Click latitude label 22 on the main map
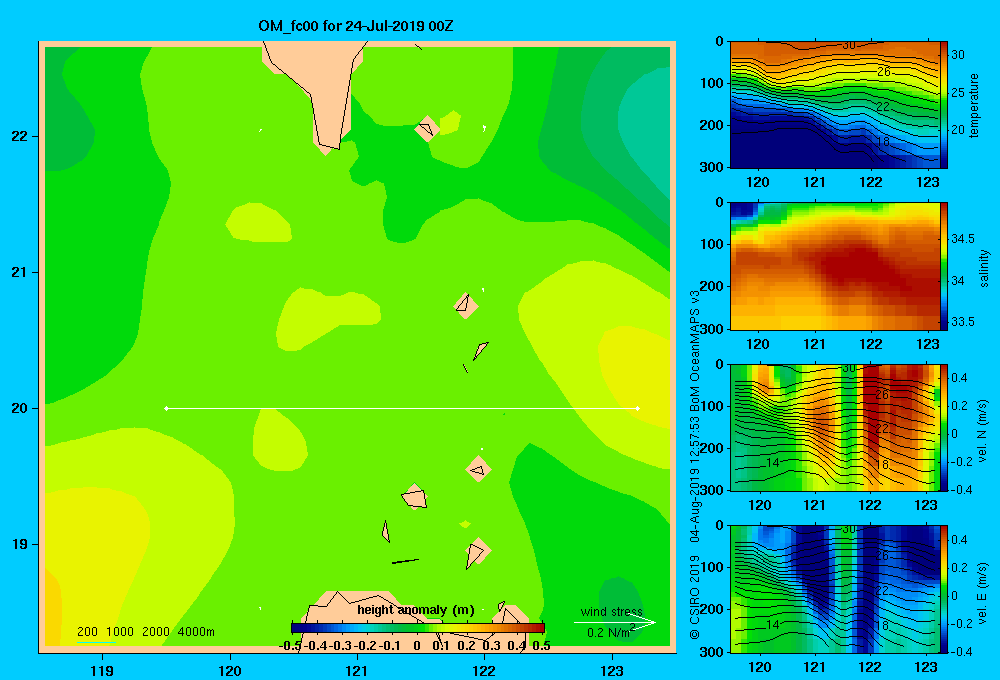 click(19, 137)
